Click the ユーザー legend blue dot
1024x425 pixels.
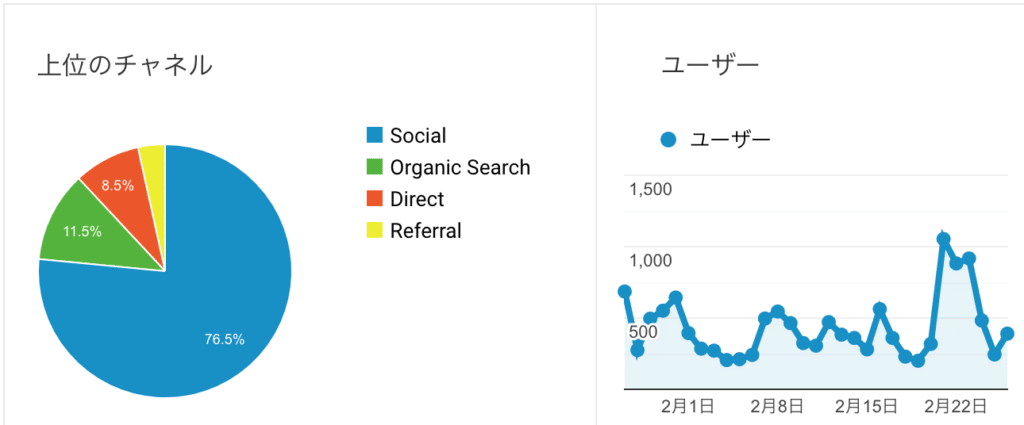[x=669, y=139]
